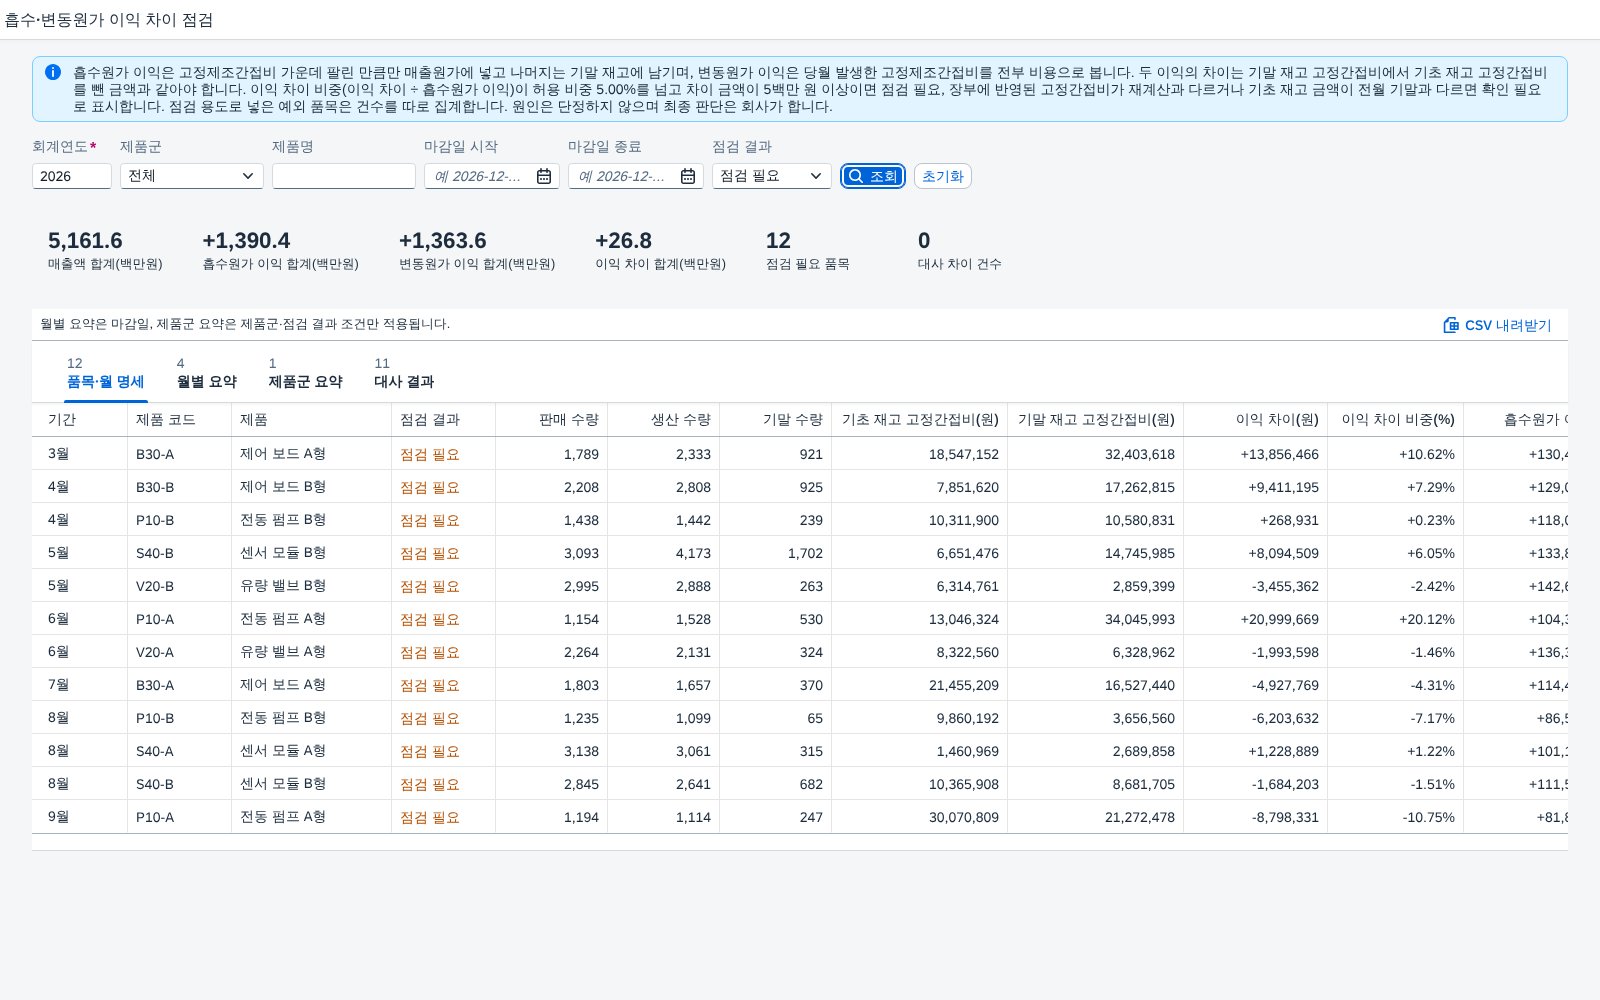The image size is (1600, 1000).
Task: Click the 초기화 reset button
Action: 942,176
